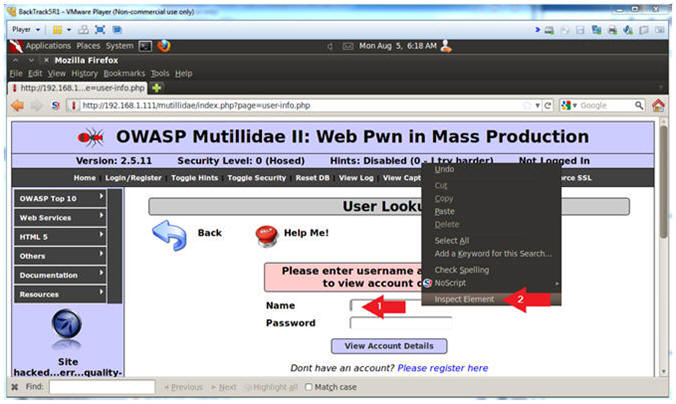
Task: Click the blue Back arrow image on the page
Action: point(169,235)
